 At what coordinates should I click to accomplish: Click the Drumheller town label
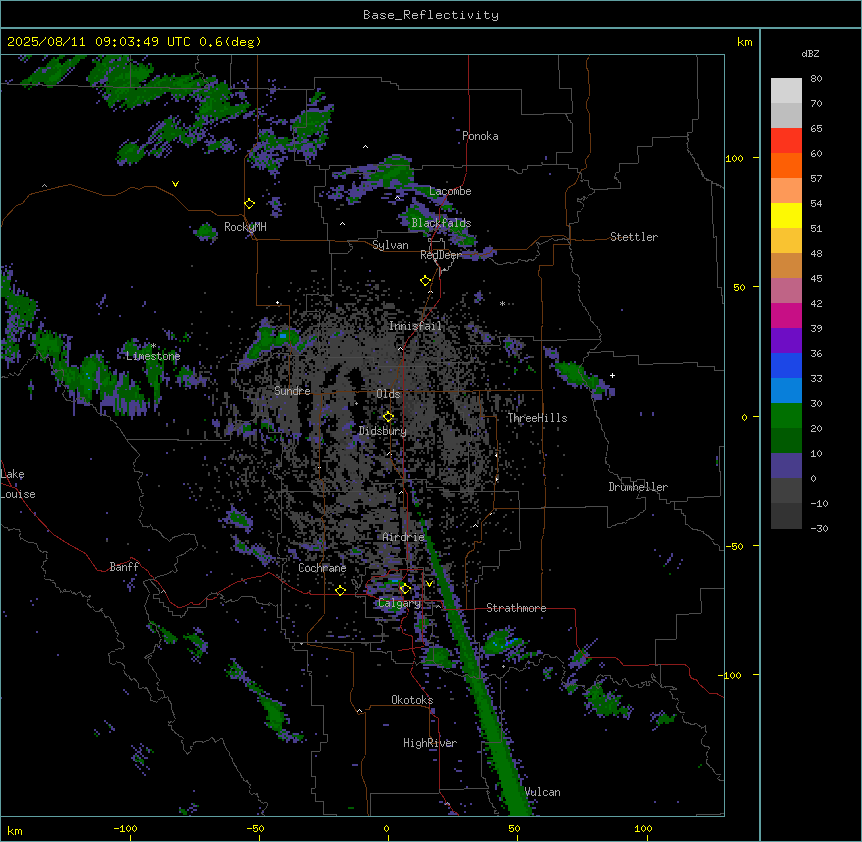coord(638,487)
